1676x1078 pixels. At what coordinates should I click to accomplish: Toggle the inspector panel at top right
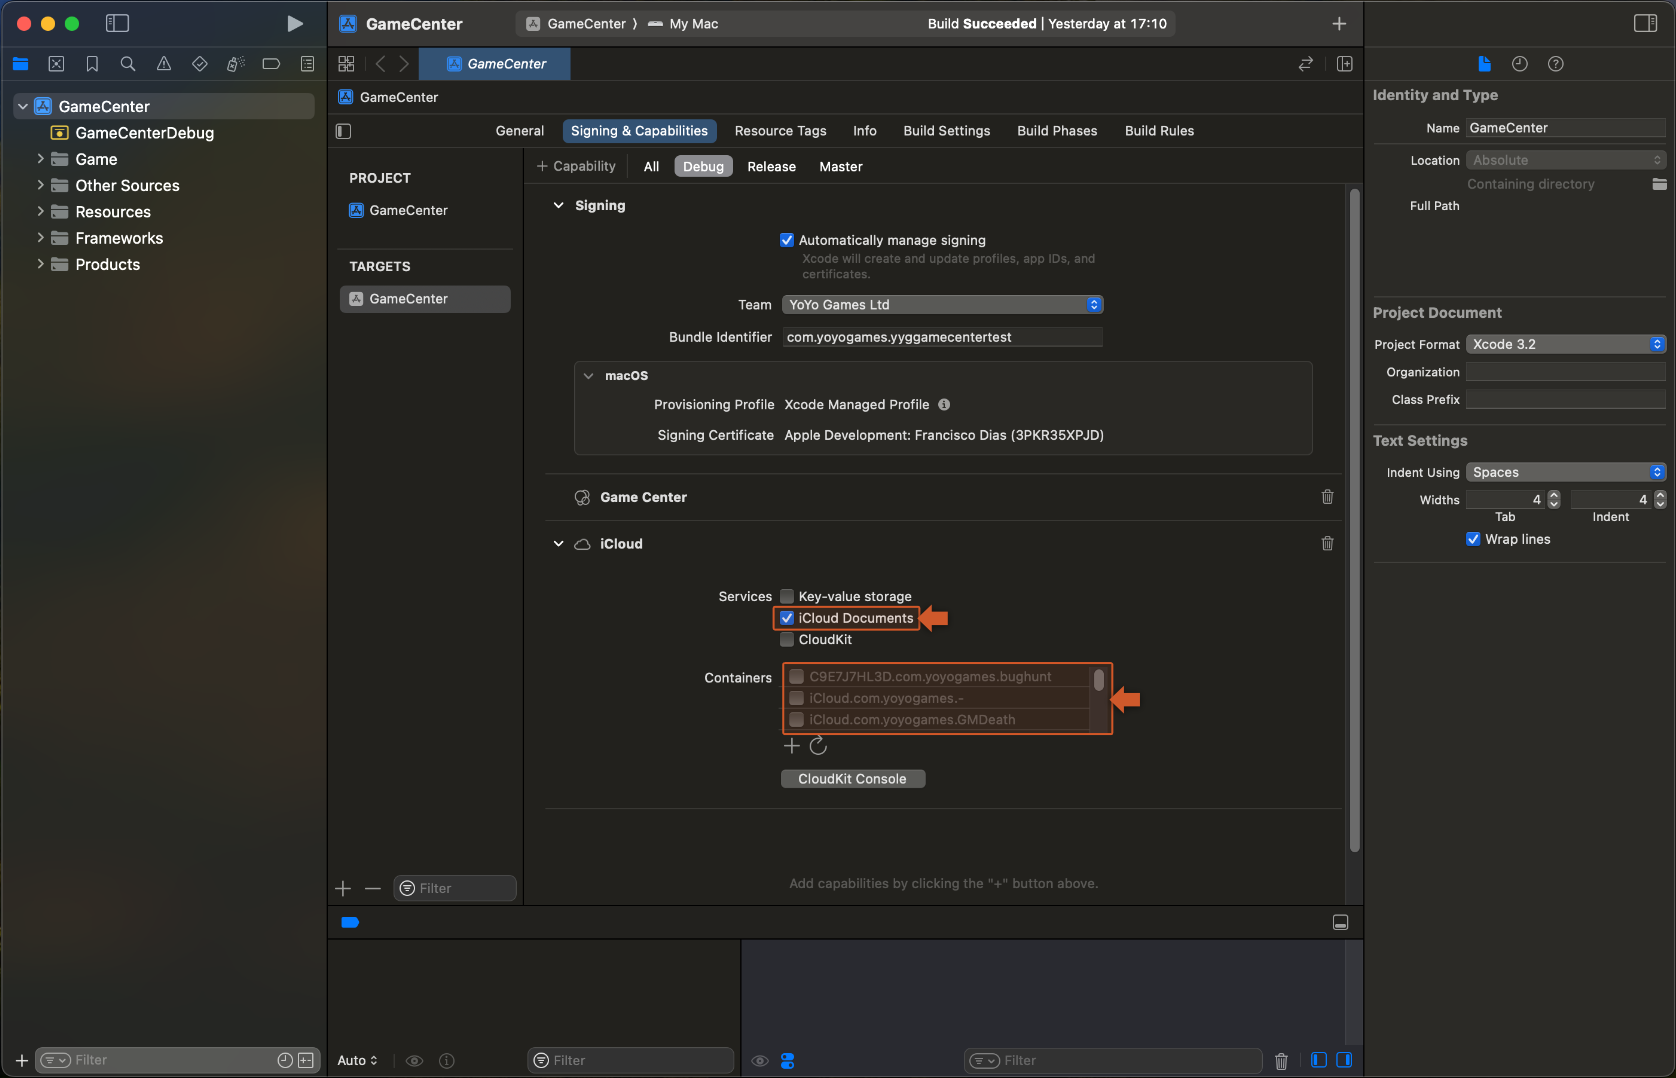point(1645,23)
